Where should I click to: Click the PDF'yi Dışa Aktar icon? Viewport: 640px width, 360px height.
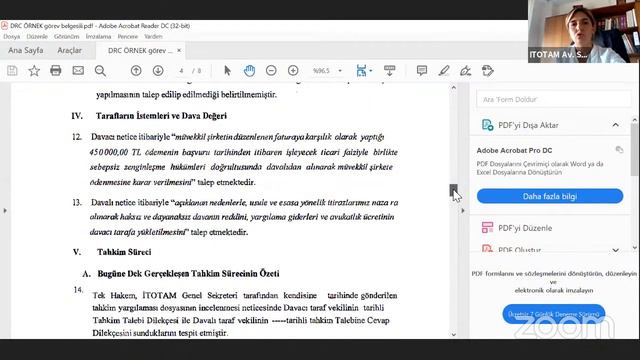[x=487, y=125]
